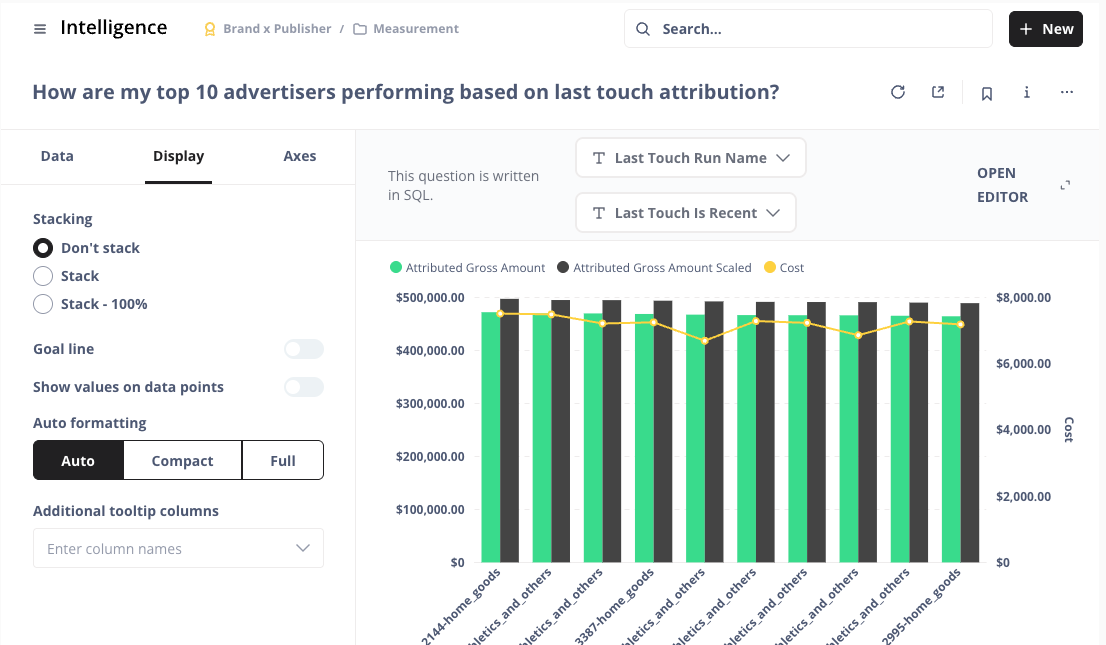Image resolution: width=1106 pixels, height=645 pixels.
Task: Open the more options ellipsis menu
Action: coord(1067,93)
